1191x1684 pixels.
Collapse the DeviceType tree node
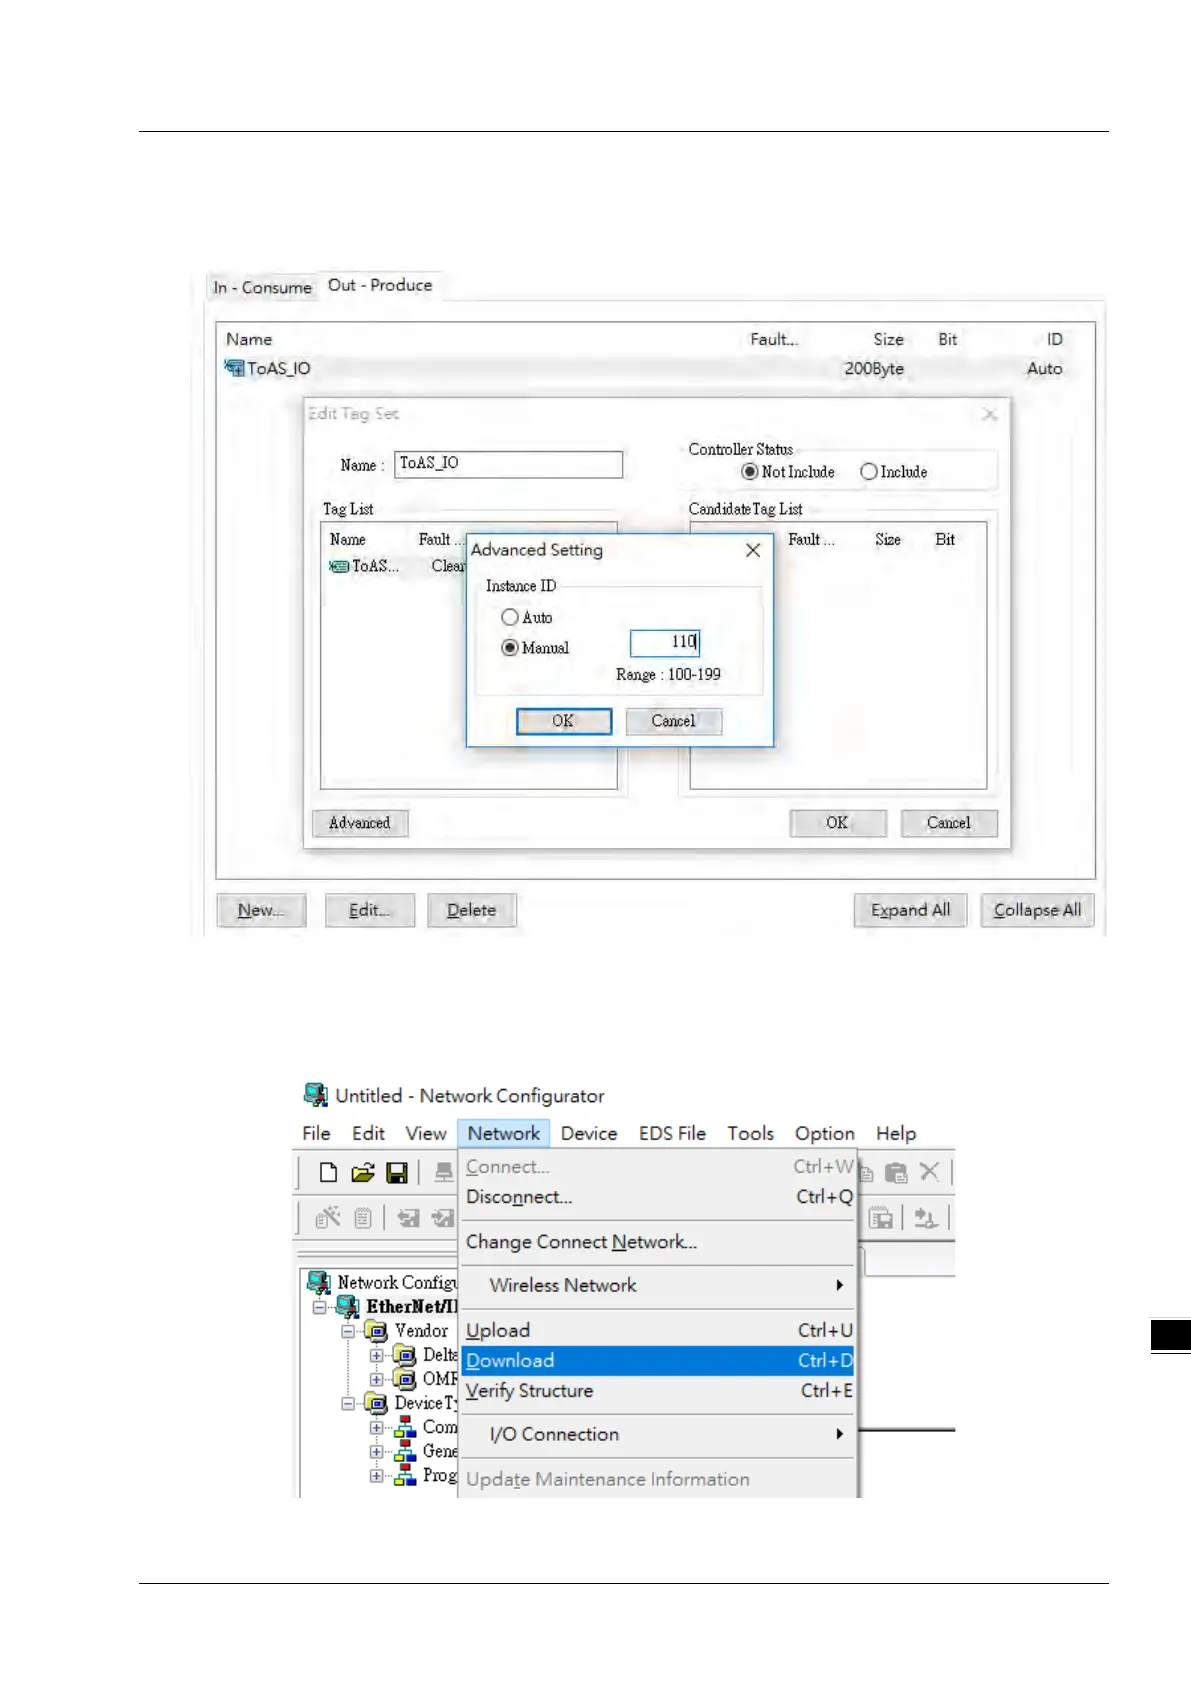coord(348,1403)
